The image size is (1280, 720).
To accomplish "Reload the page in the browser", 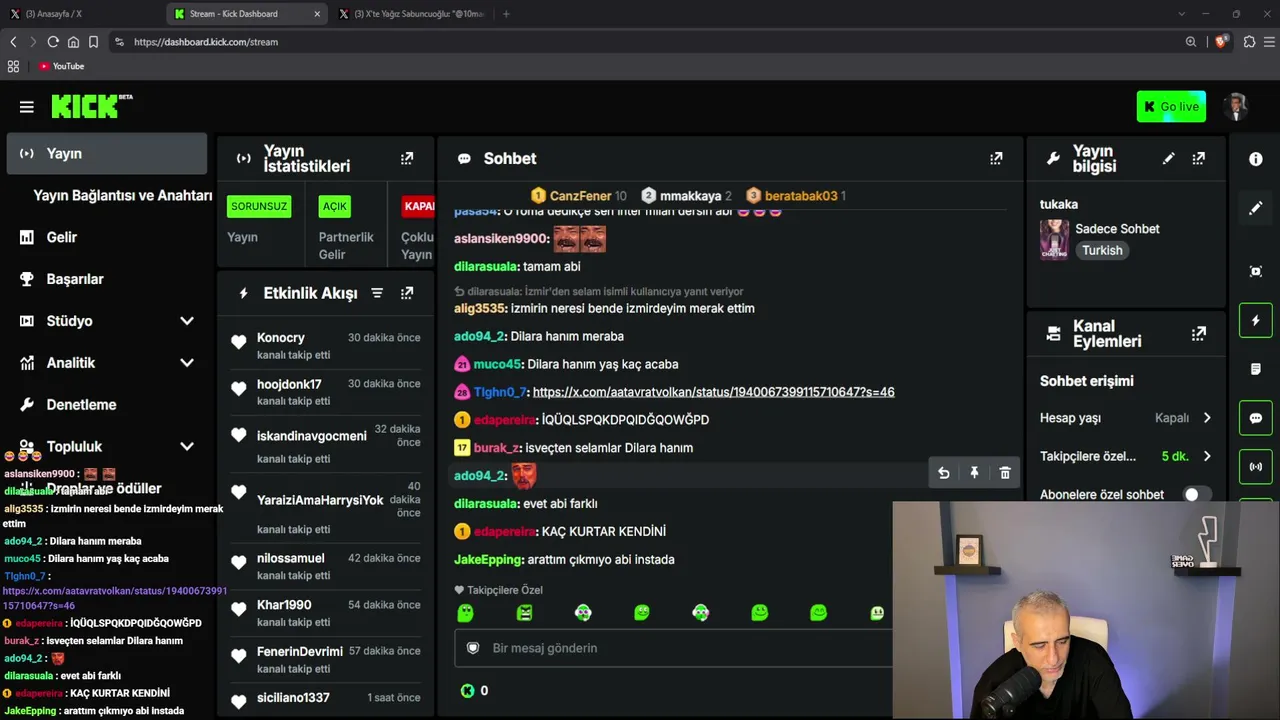I will (x=53, y=42).
